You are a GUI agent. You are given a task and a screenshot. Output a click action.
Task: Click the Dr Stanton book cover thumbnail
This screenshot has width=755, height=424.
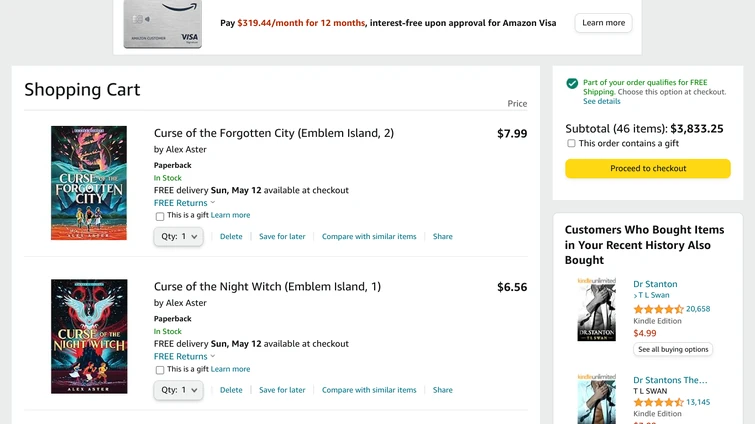[596, 310]
